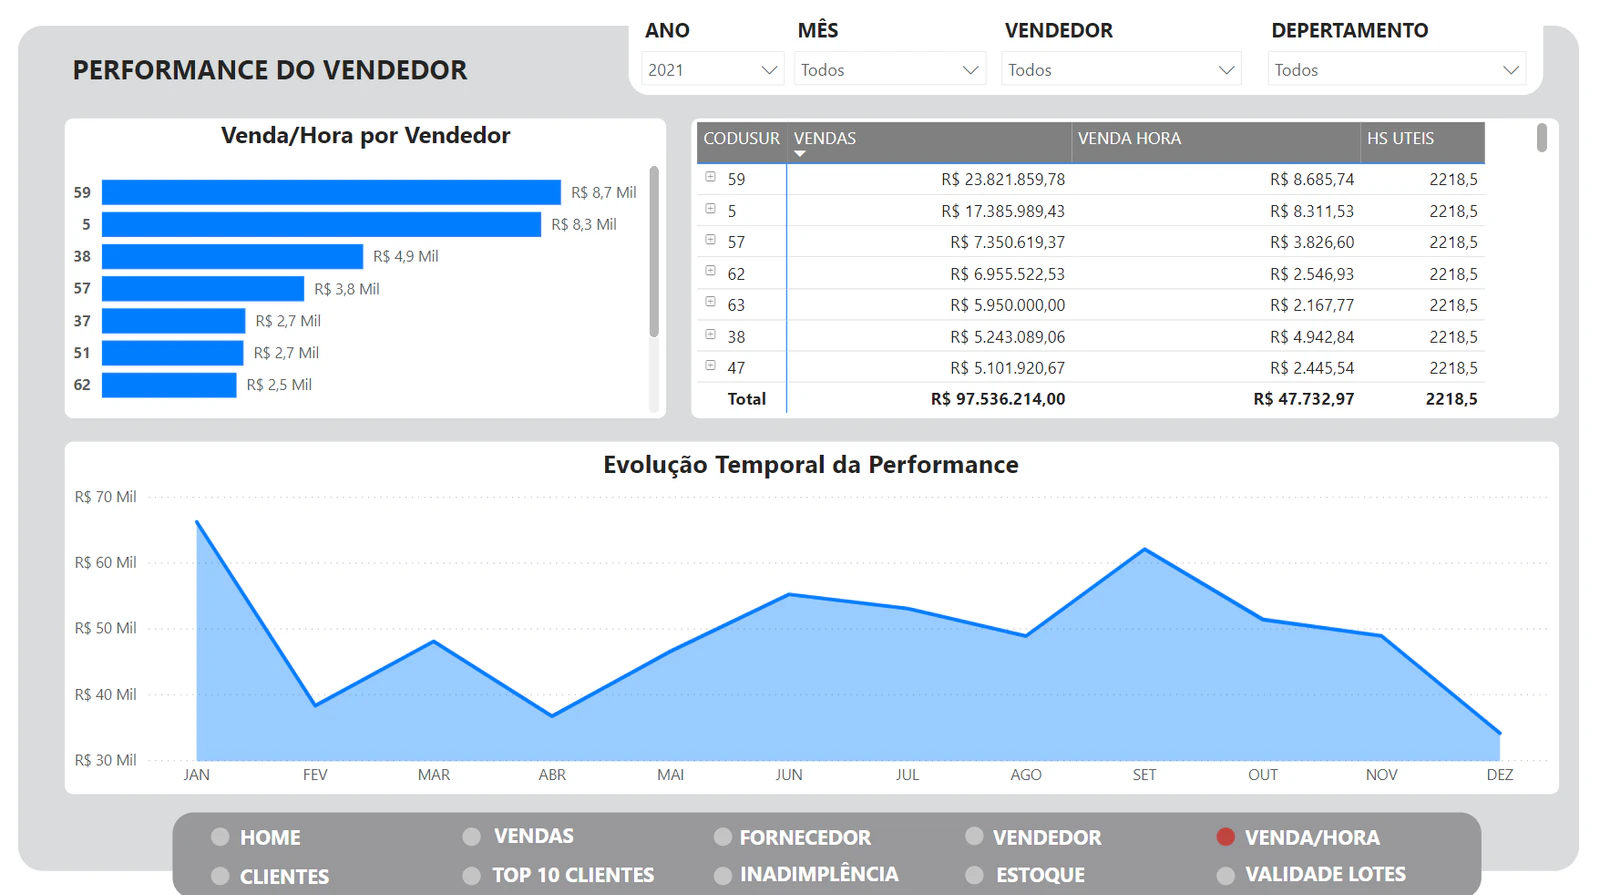
Task: Select the VENDEDOR navigation radio button
Action: coord(975,836)
